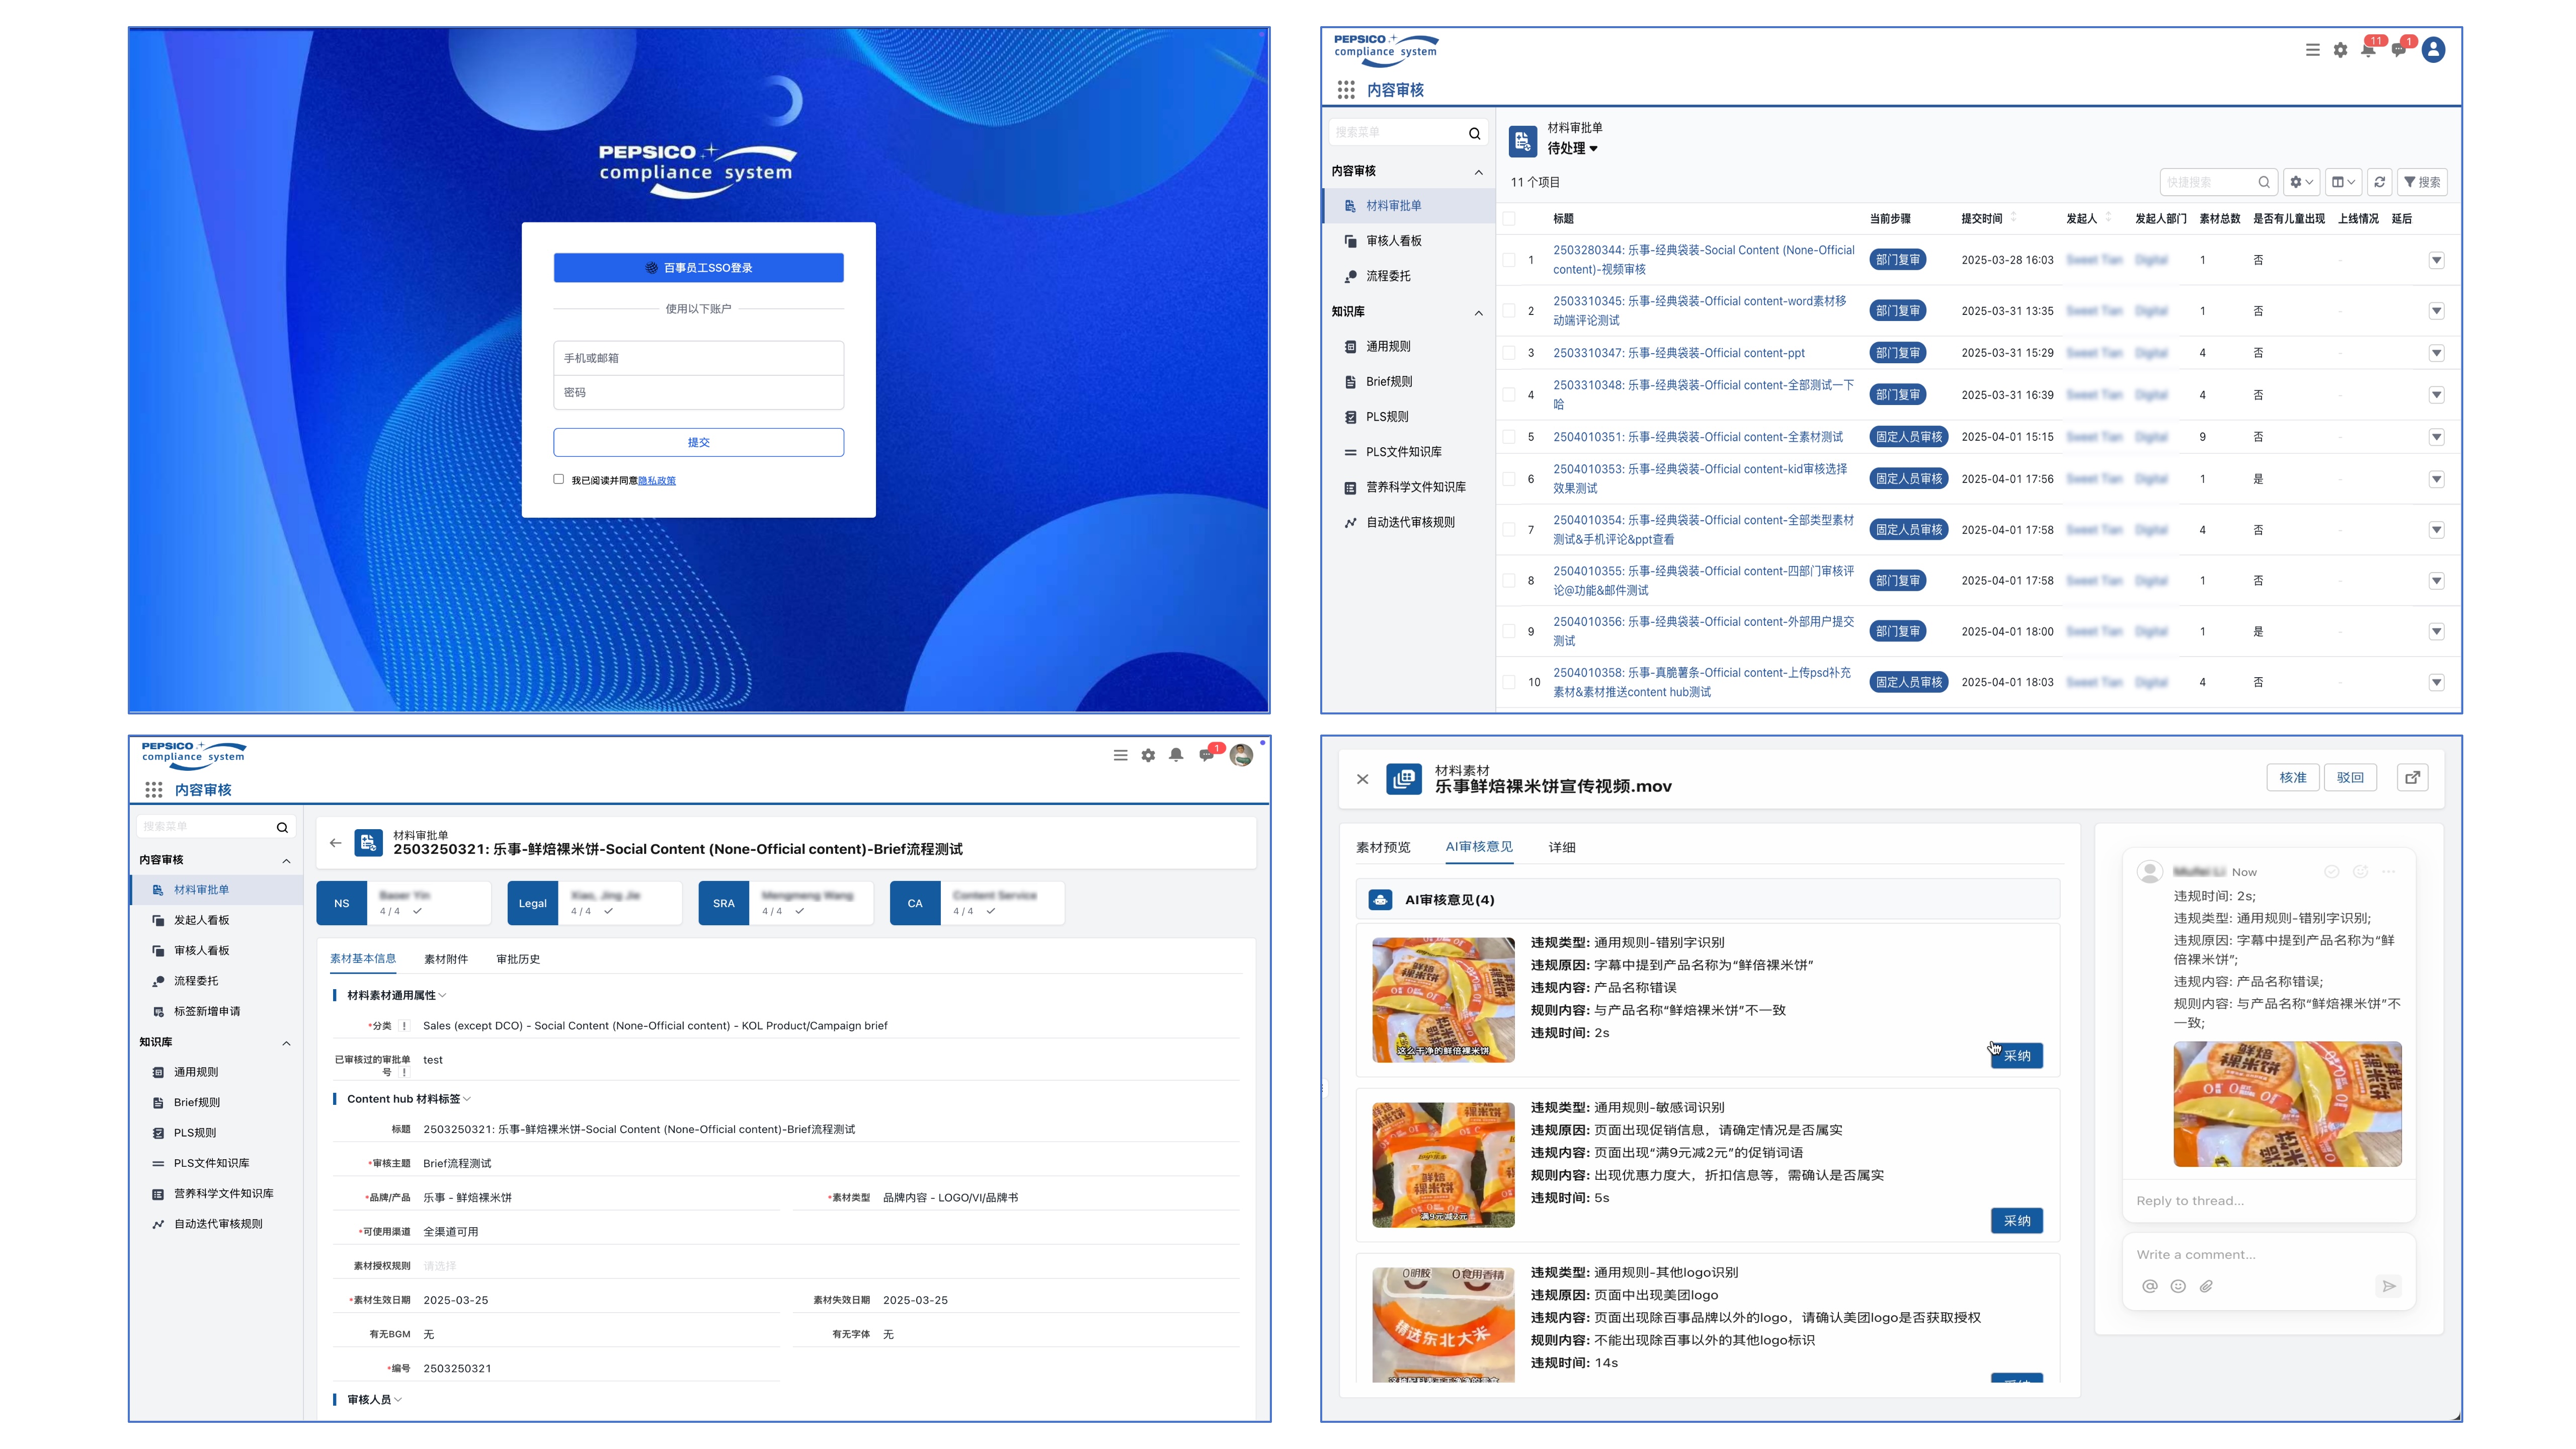2576x1449 pixels.
Task: Attach a file with the paperclip icon
Action: tap(2206, 1286)
